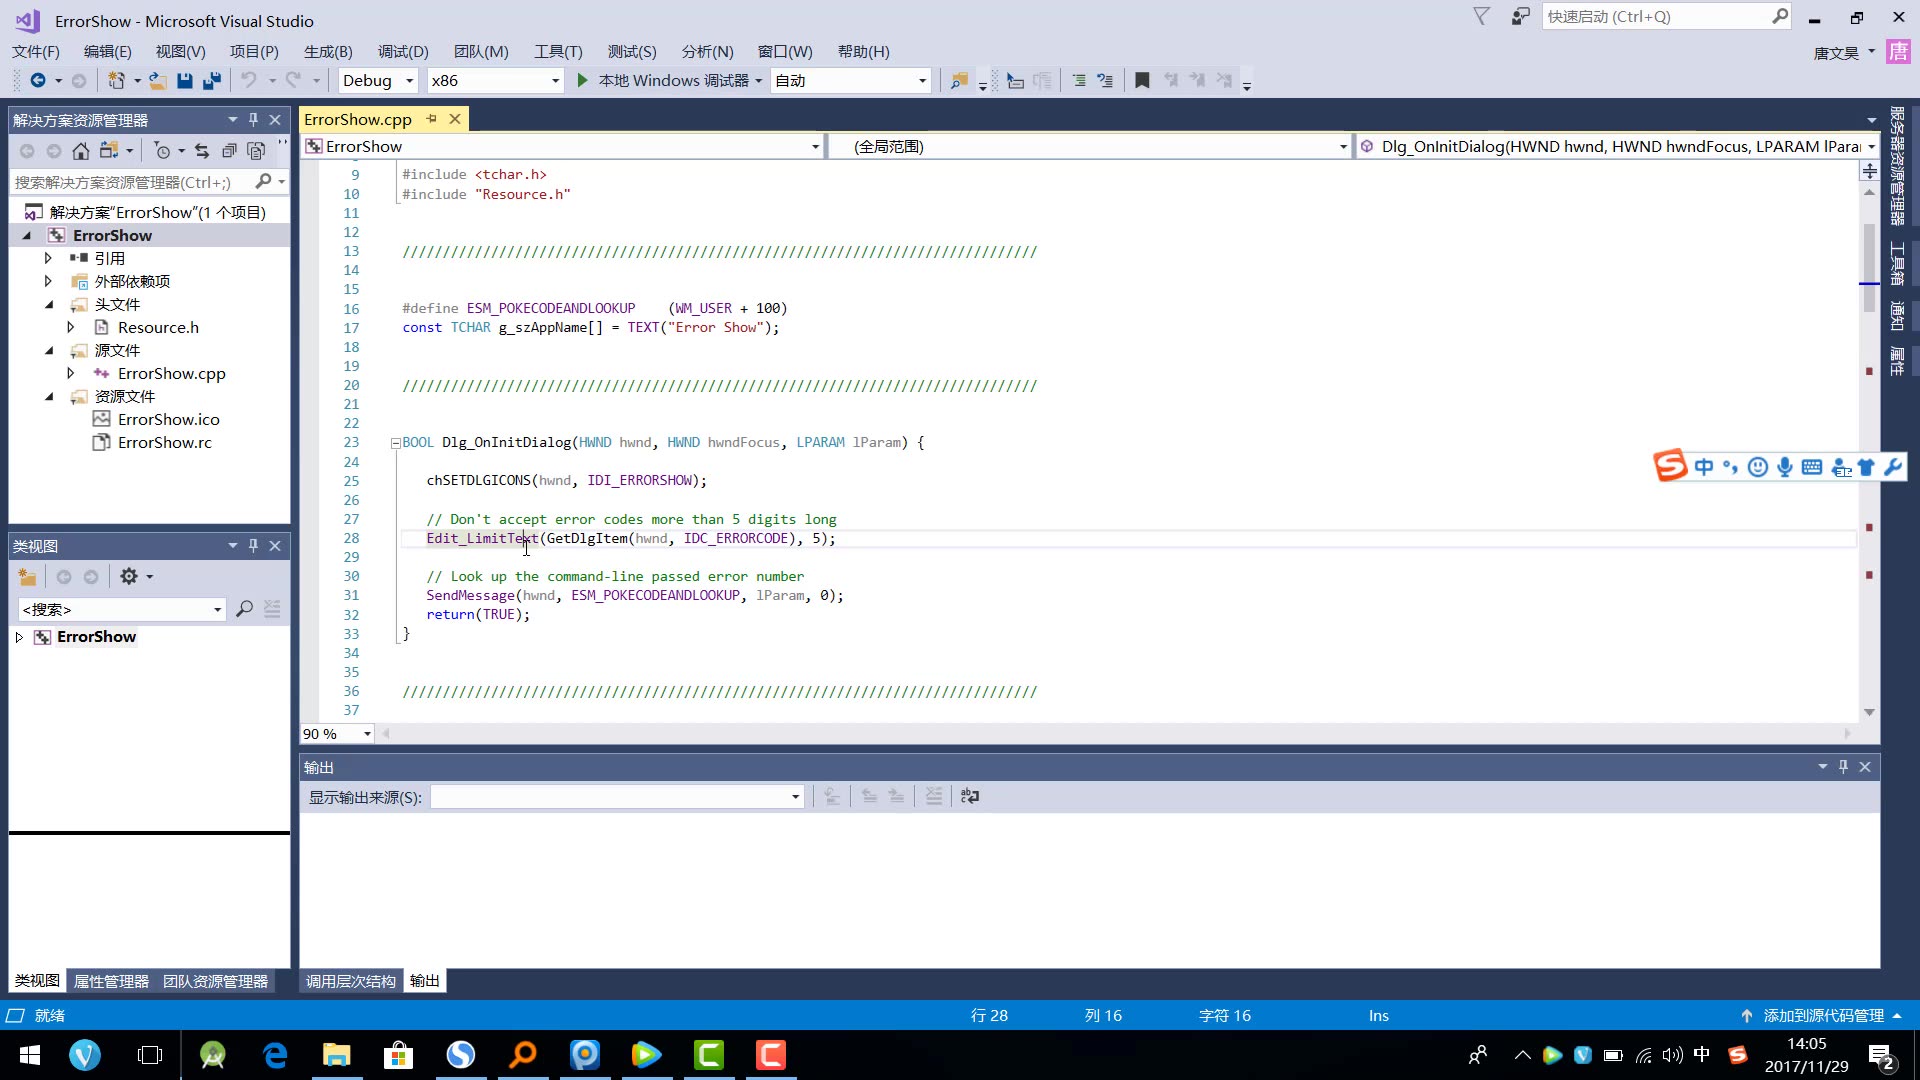
Task: Click the bookmark toggle icon in toolbar
Action: click(x=1142, y=81)
